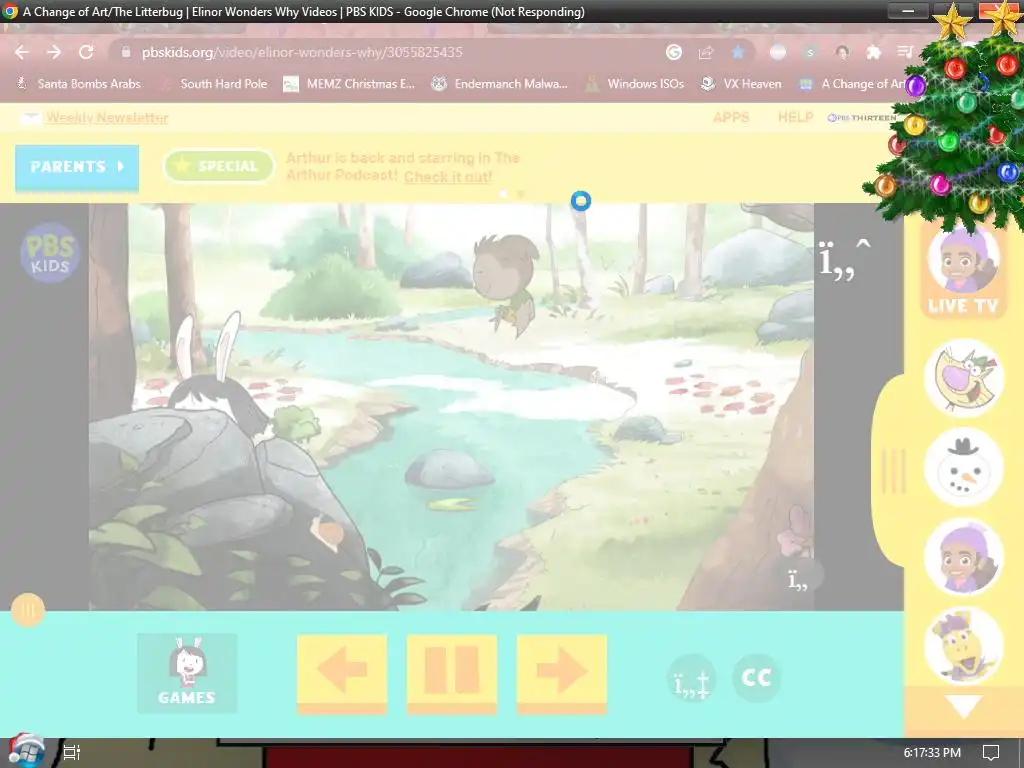Click the orange round handle at video bottom-left
Viewport: 1024px width, 768px height.
pyautogui.click(x=28, y=610)
